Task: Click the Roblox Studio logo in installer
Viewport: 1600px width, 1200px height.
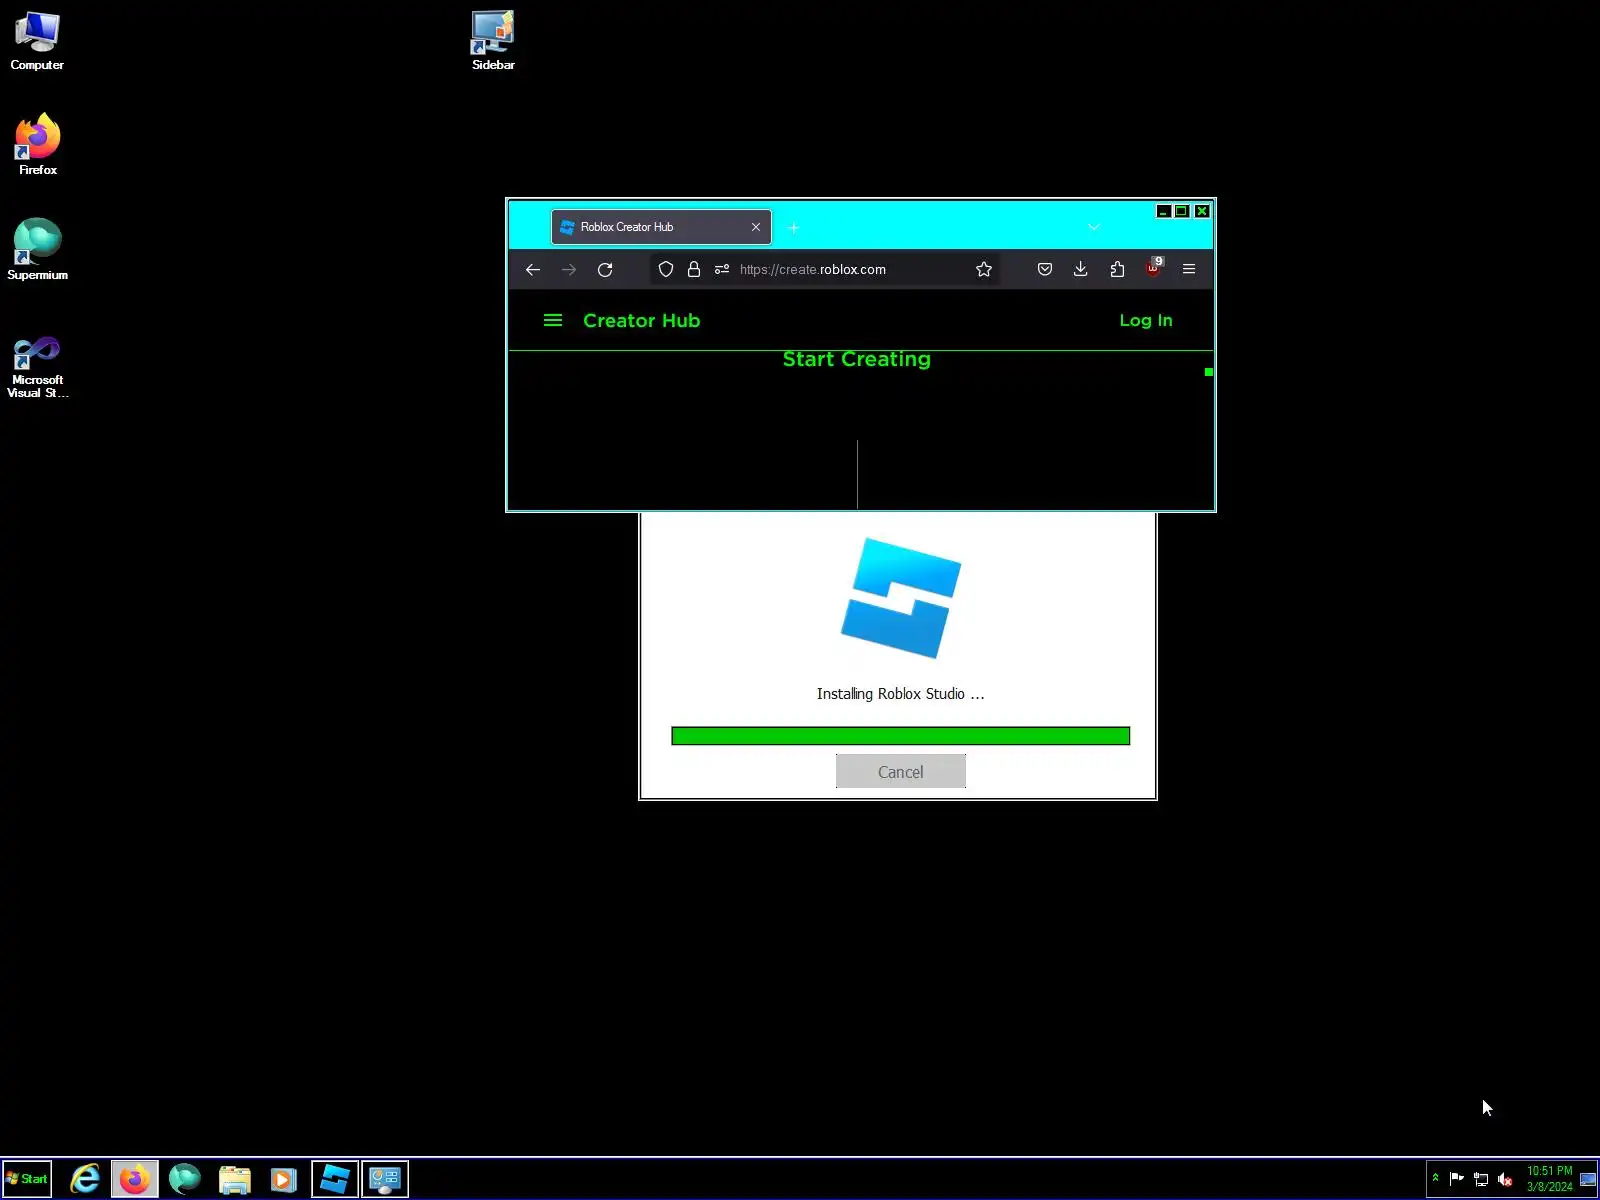Action: coord(901,598)
